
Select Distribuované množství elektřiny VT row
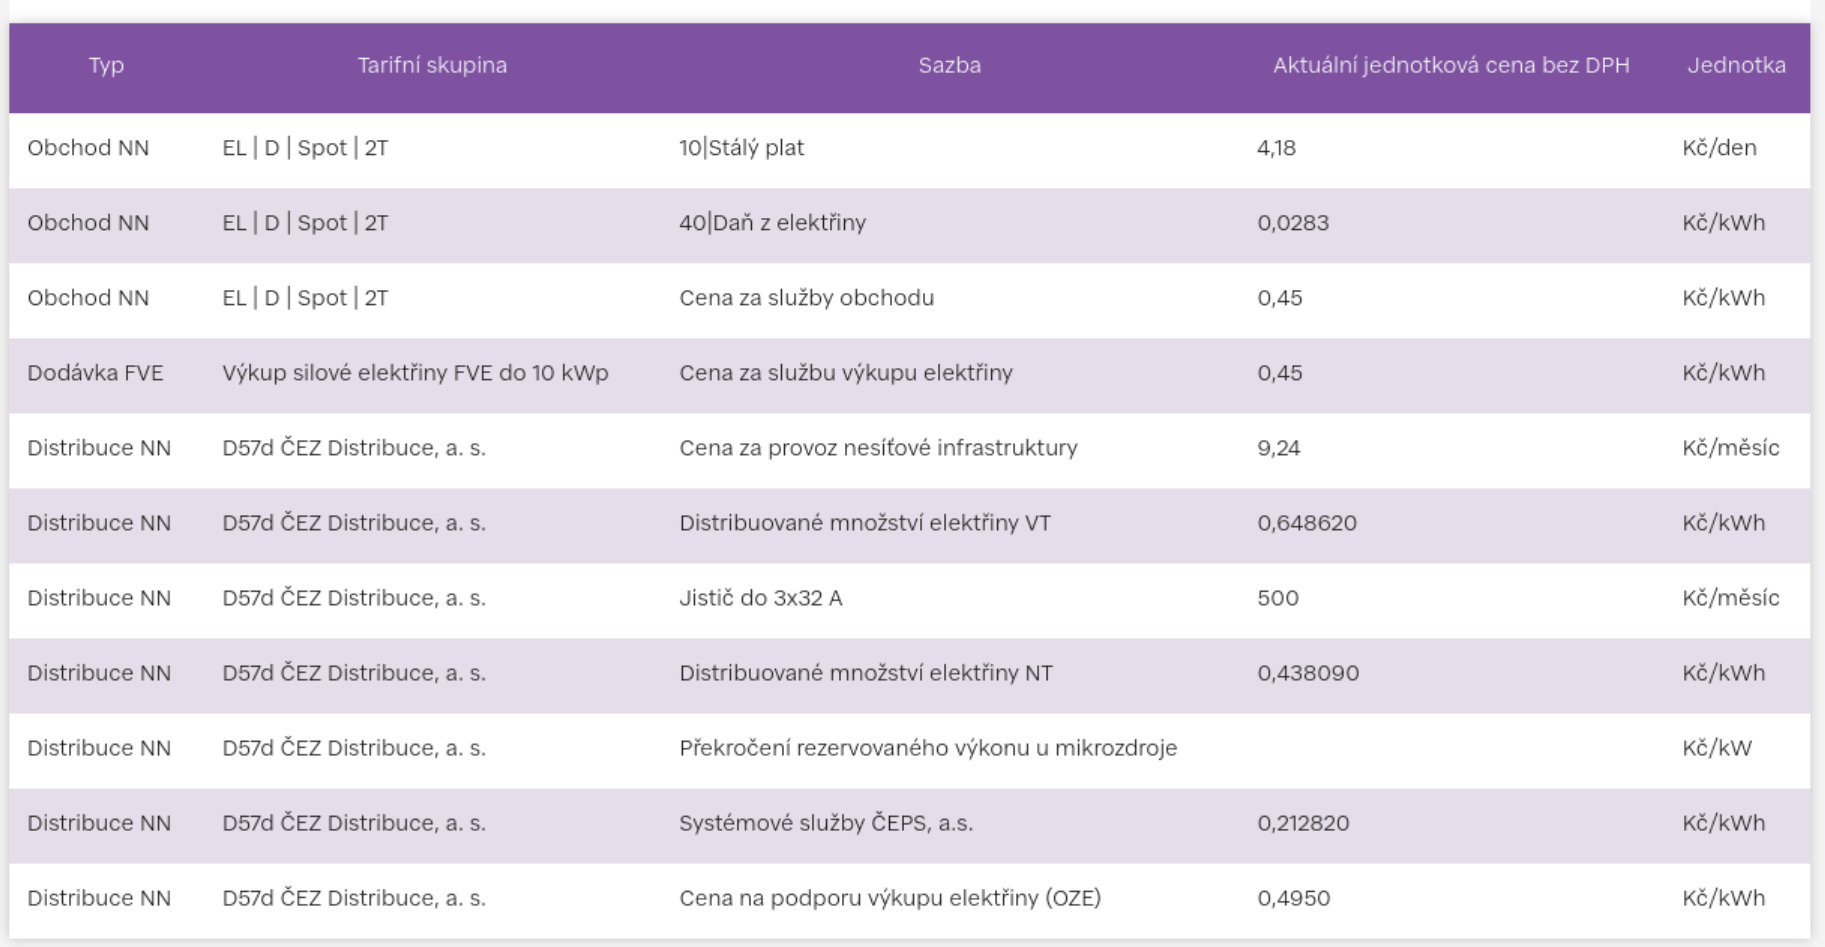864,523
